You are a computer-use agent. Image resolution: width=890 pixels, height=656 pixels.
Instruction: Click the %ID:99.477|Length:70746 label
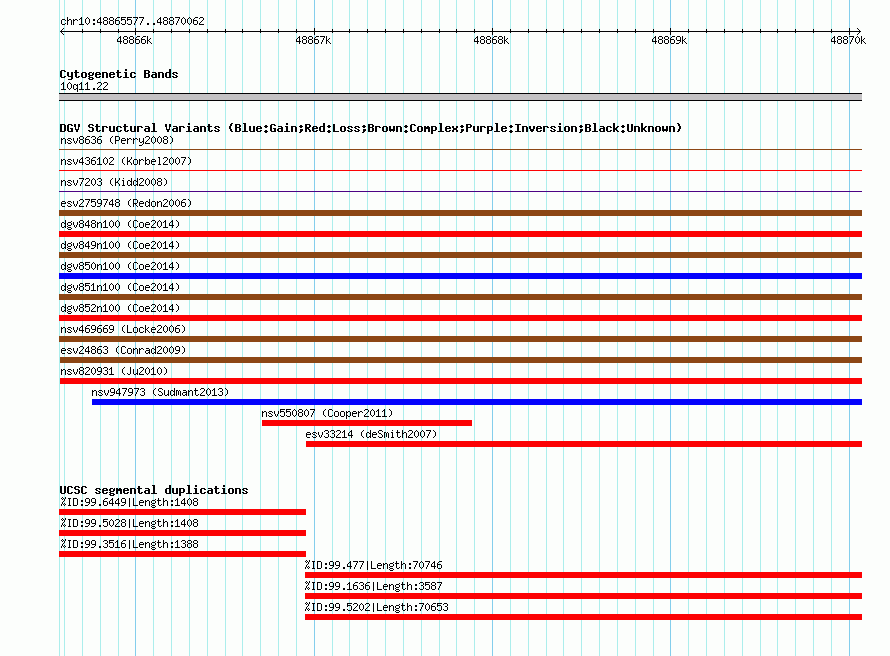click(373, 565)
